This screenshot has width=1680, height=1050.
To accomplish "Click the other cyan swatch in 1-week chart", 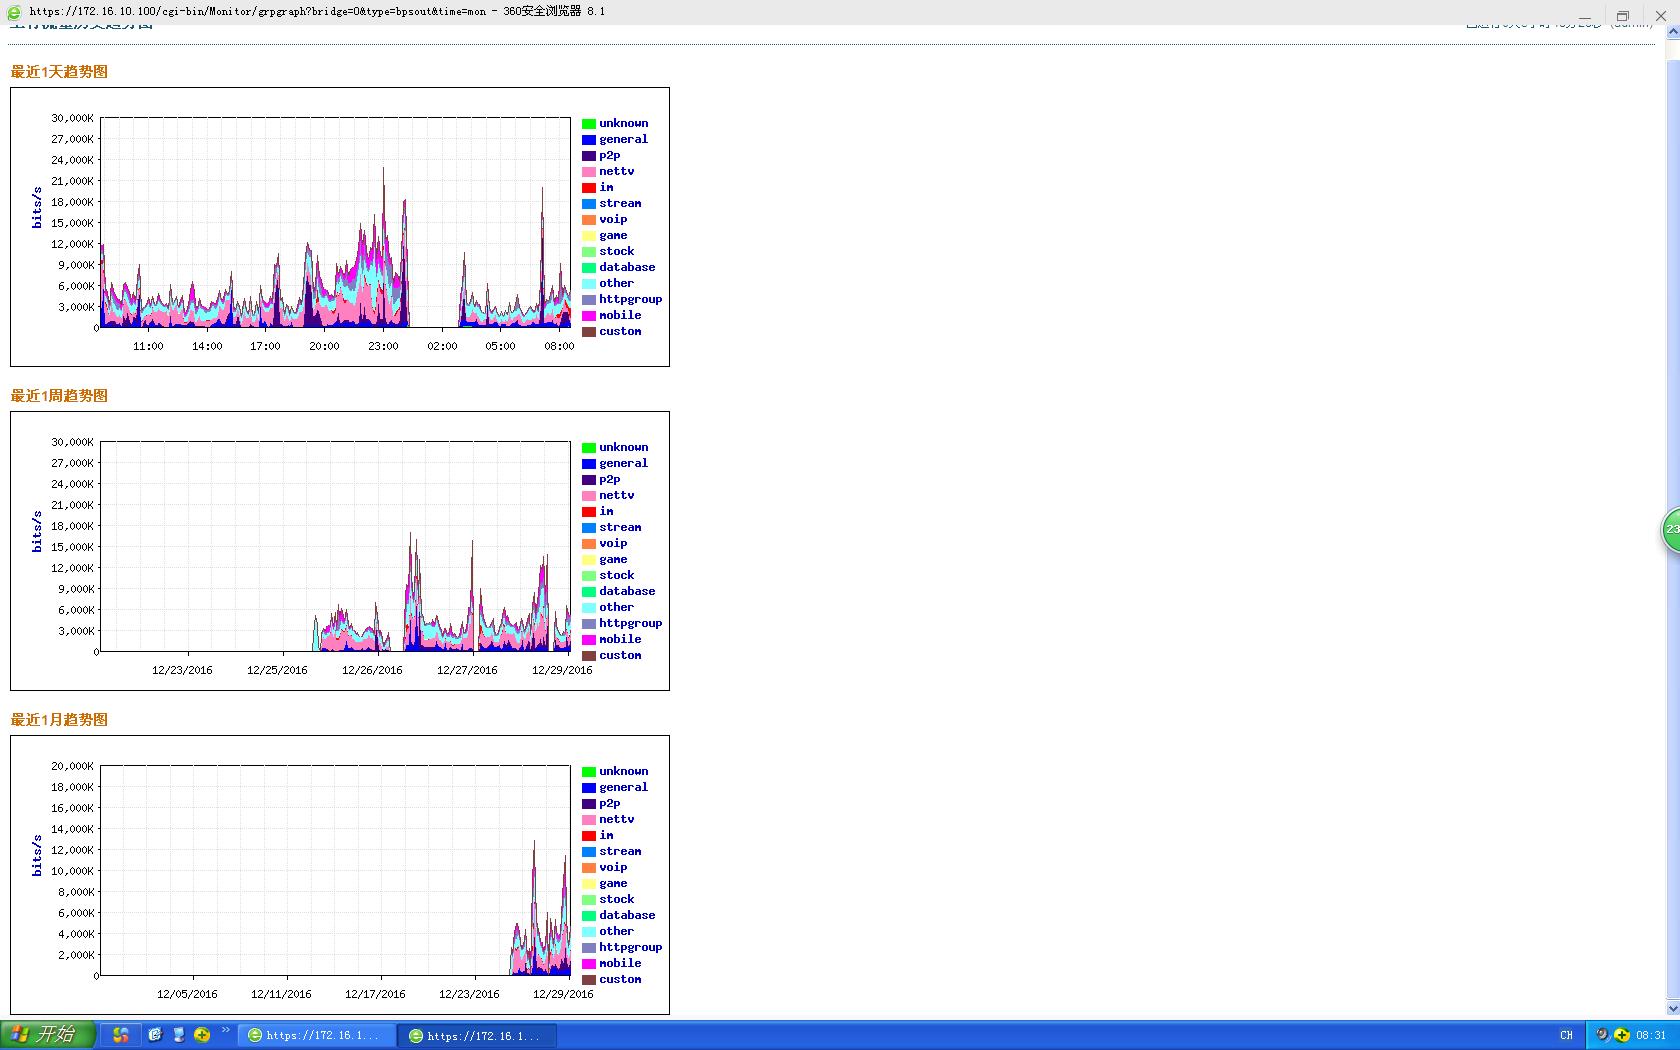I will [x=589, y=608].
